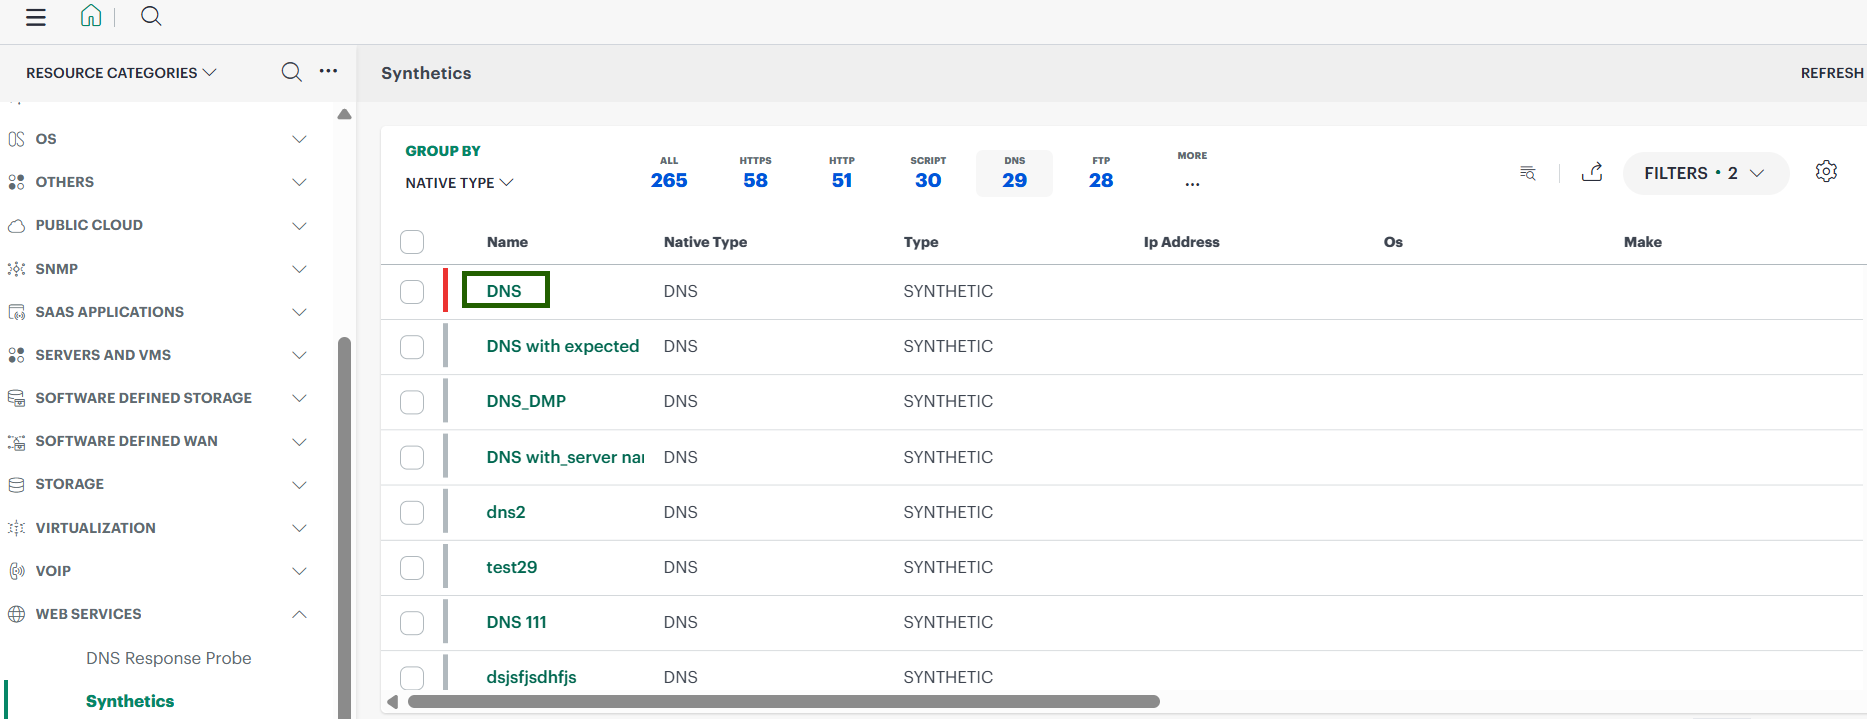Viewport: 1867px width, 719px height.
Task: Open the DNS resource link
Action: (504, 291)
